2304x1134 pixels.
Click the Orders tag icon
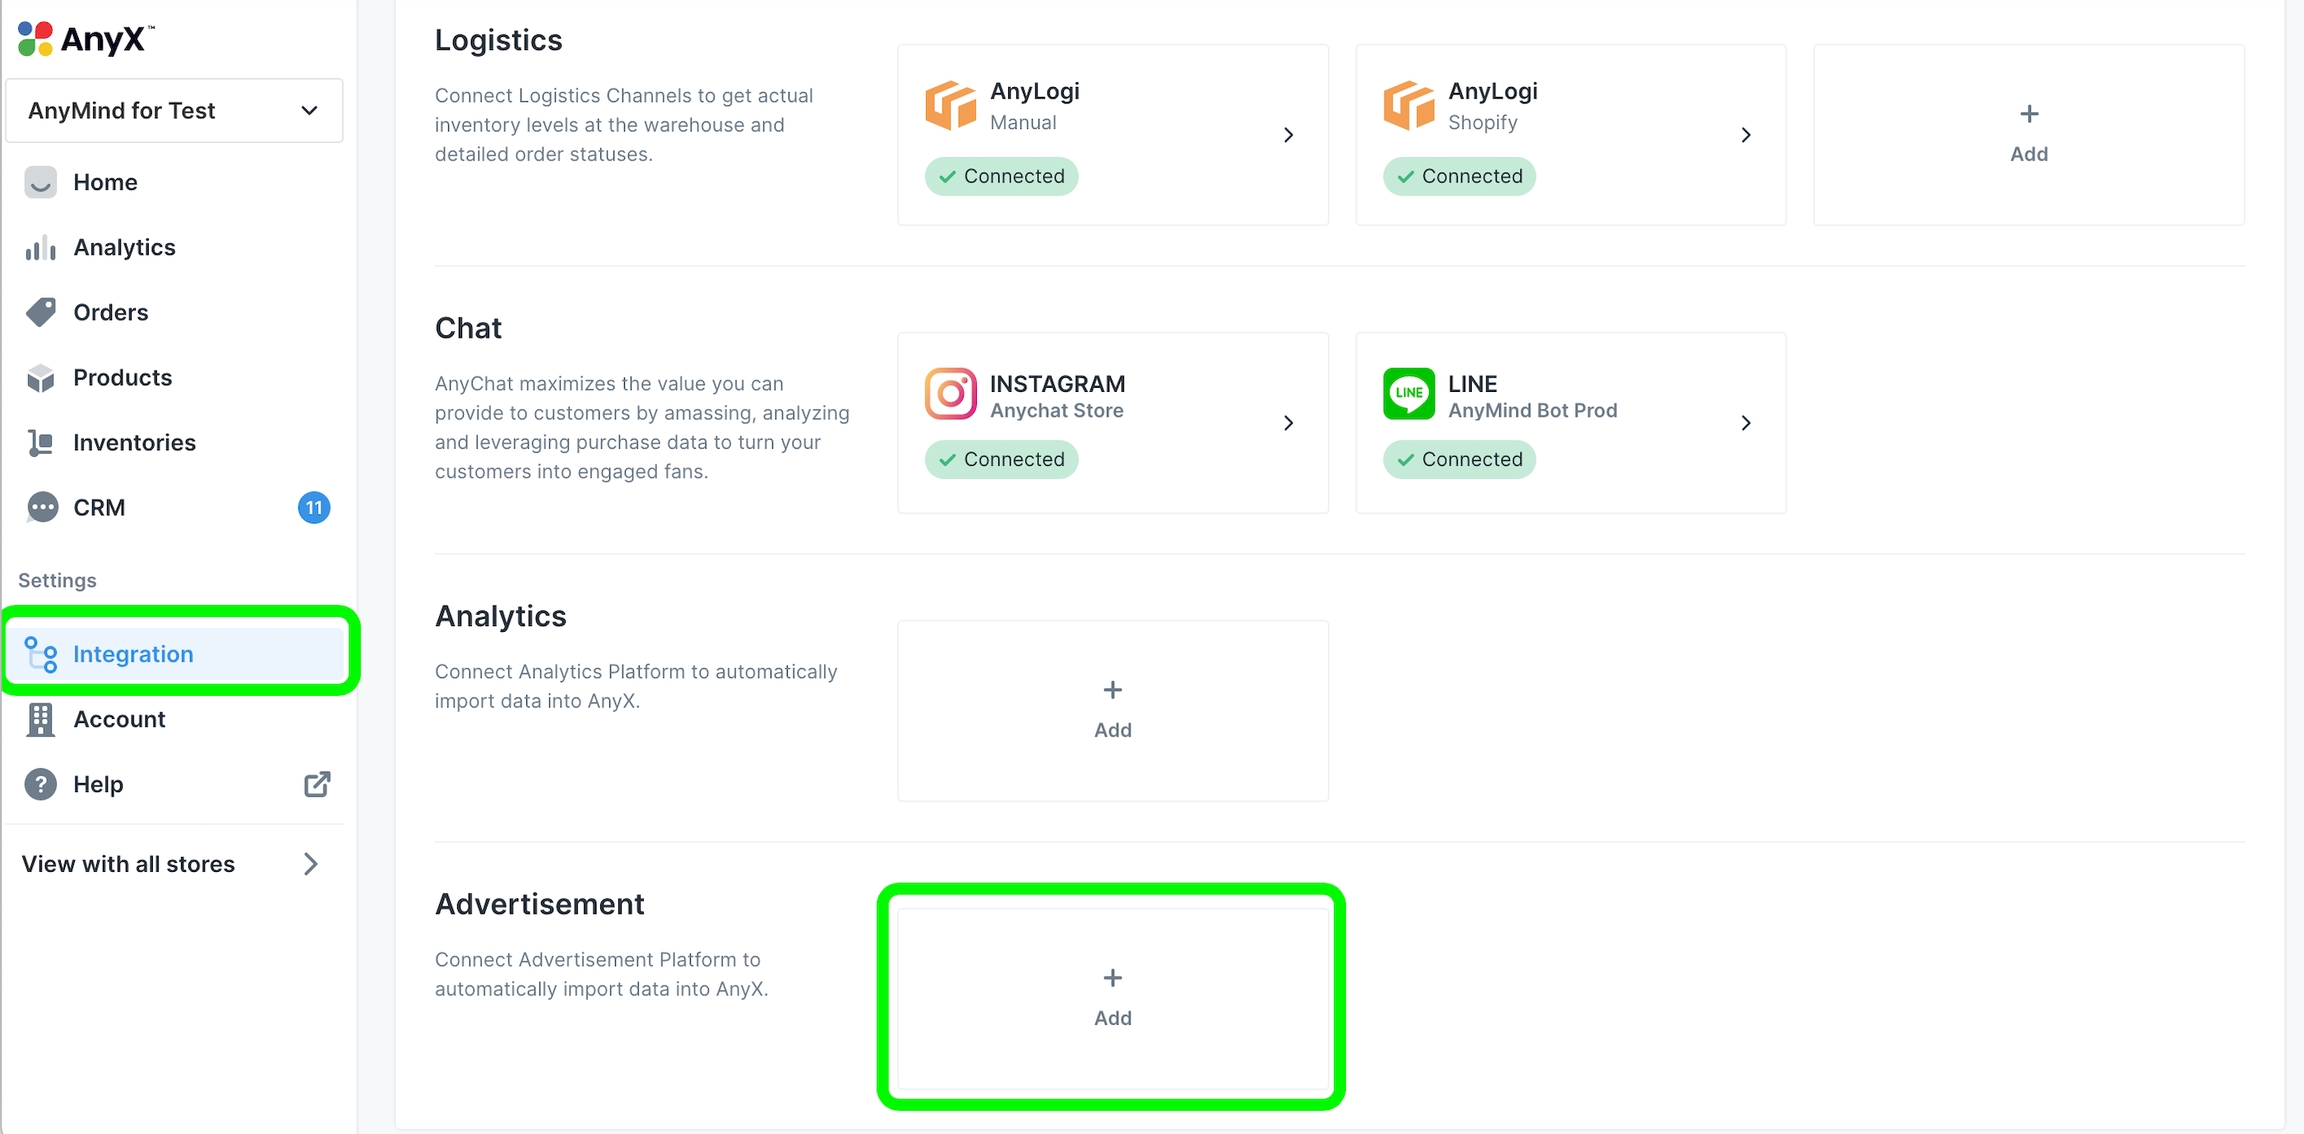[x=41, y=312]
